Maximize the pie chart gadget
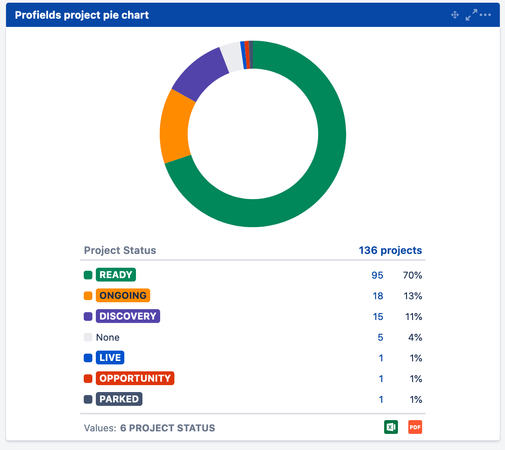 pos(471,15)
